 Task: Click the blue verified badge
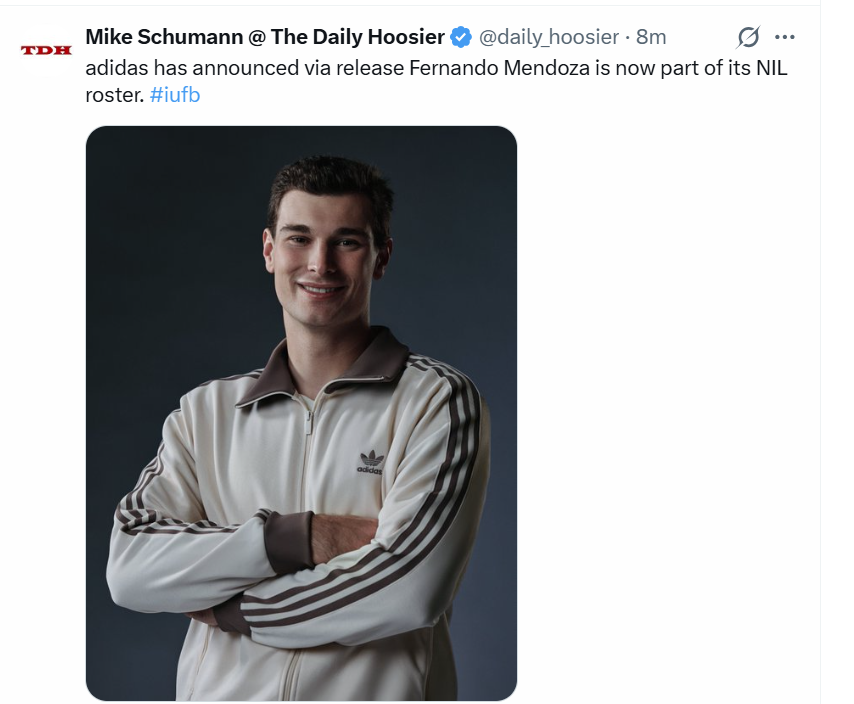point(460,38)
